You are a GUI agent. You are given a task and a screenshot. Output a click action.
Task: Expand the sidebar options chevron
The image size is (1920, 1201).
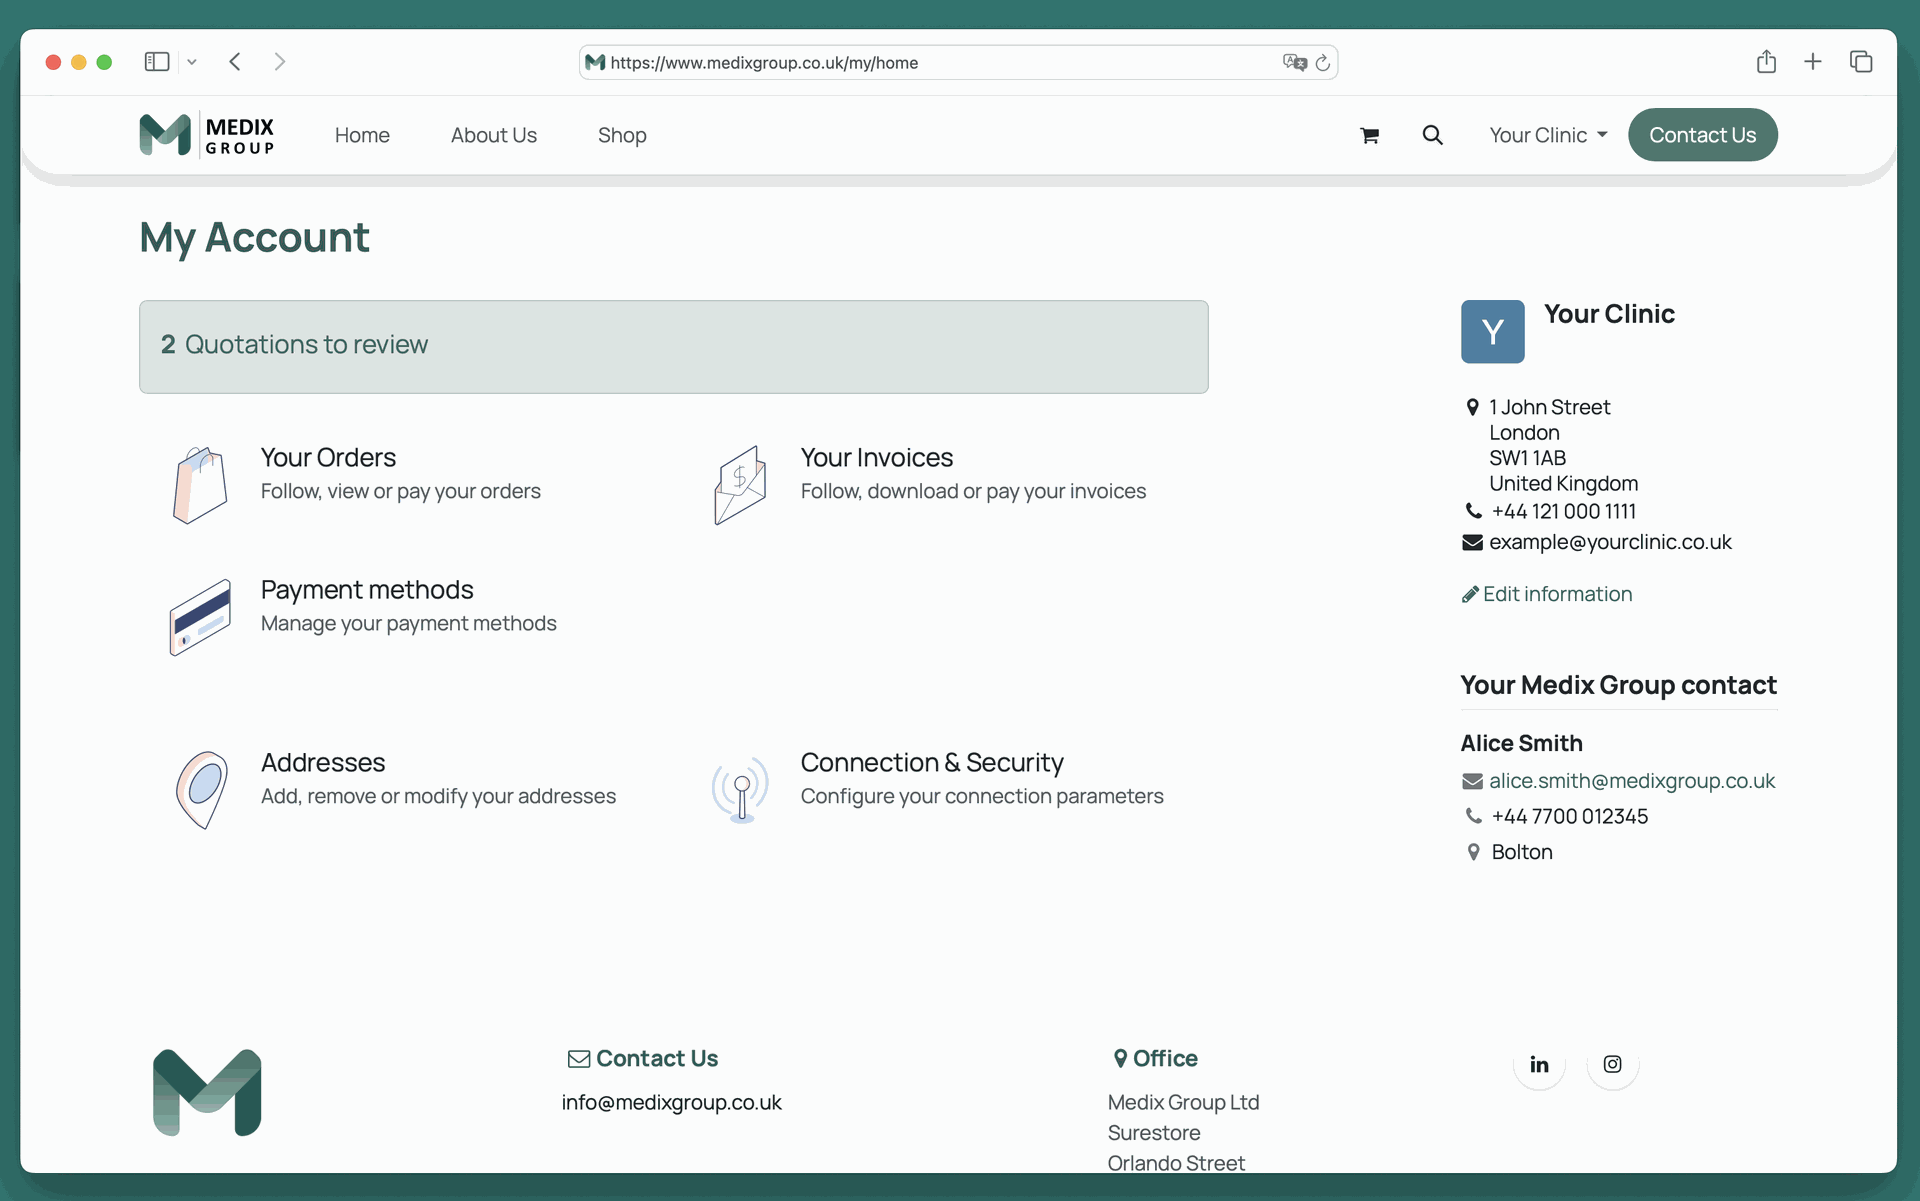192,62
